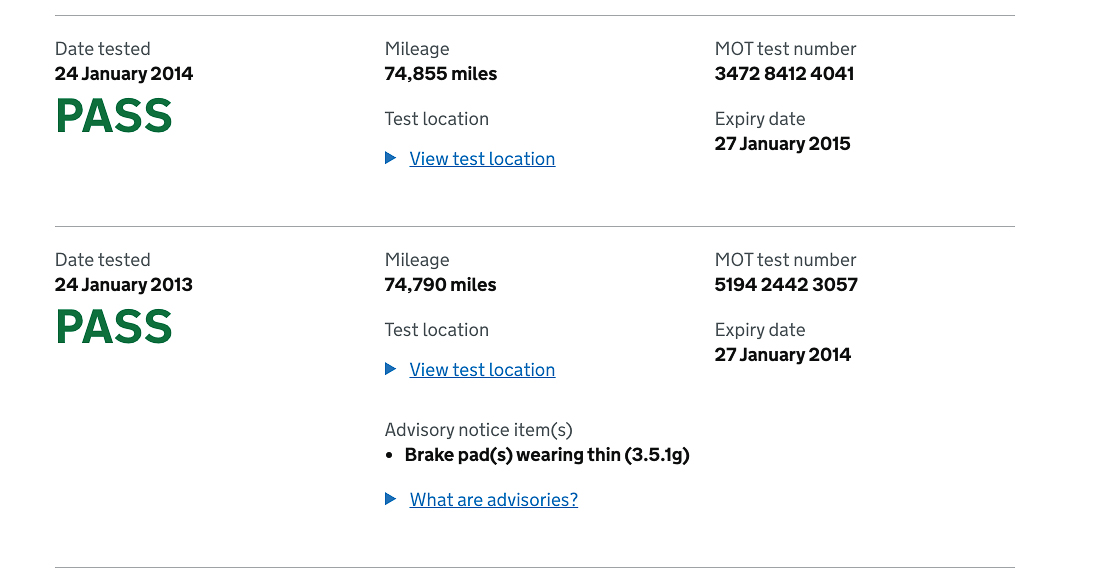This screenshot has height=572, width=1098.
Task: Open View test location under 74,855 miles
Action: (x=482, y=159)
